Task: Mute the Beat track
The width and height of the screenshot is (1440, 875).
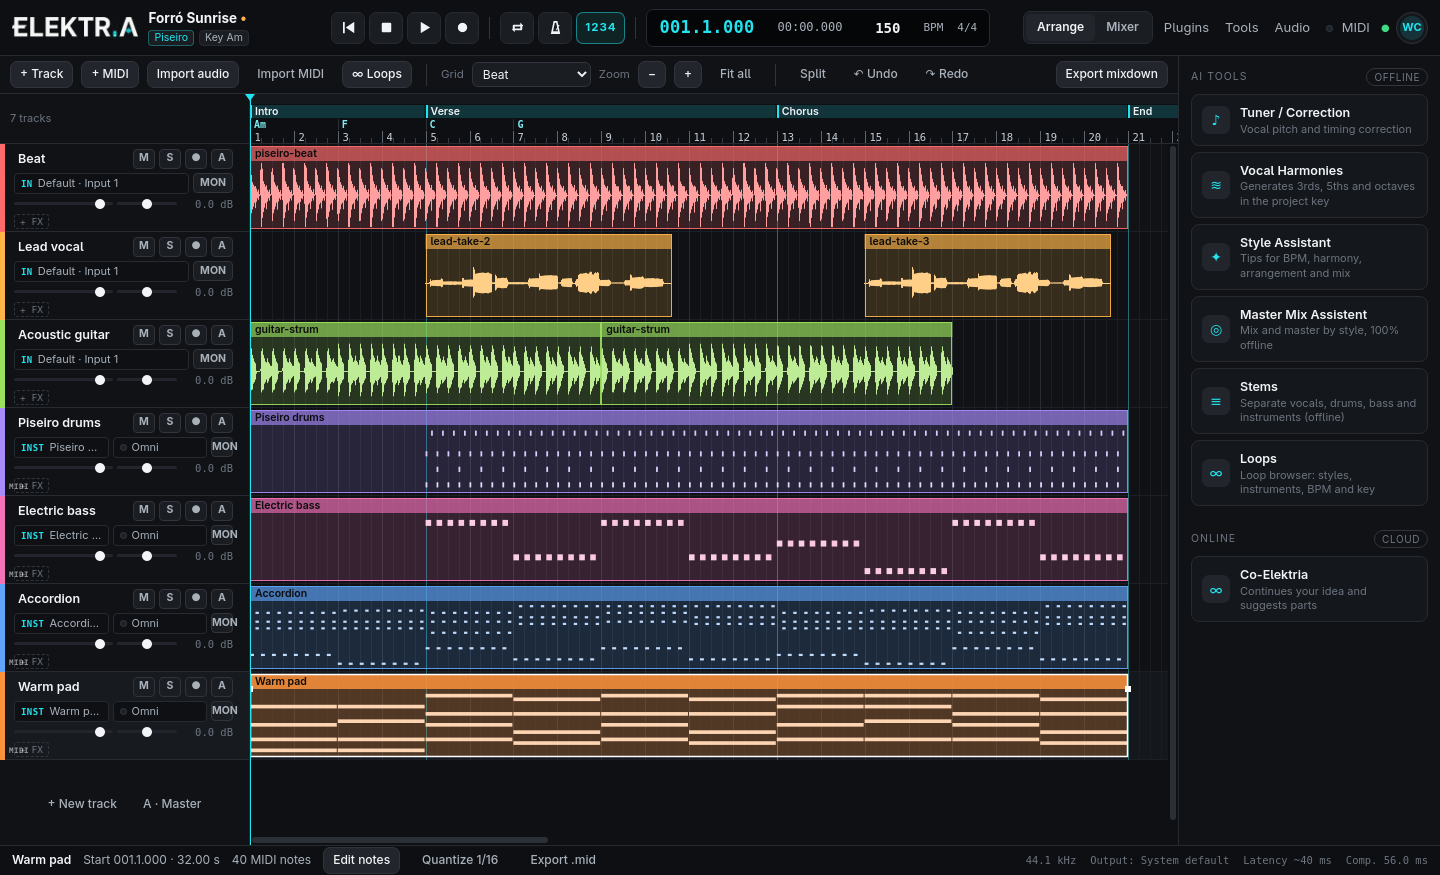Action: click(x=144, y=158)
